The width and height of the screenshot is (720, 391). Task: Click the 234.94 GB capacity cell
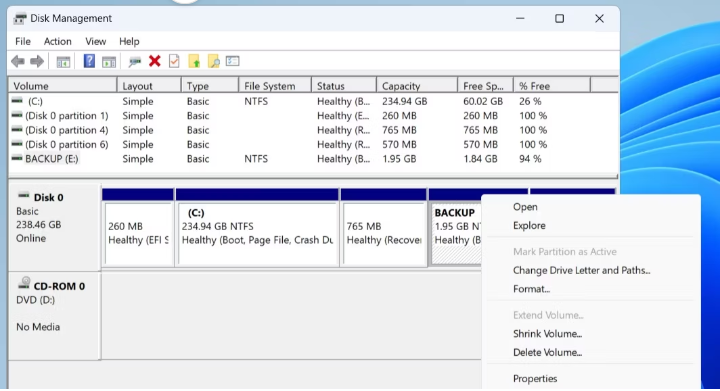(405, 101)
